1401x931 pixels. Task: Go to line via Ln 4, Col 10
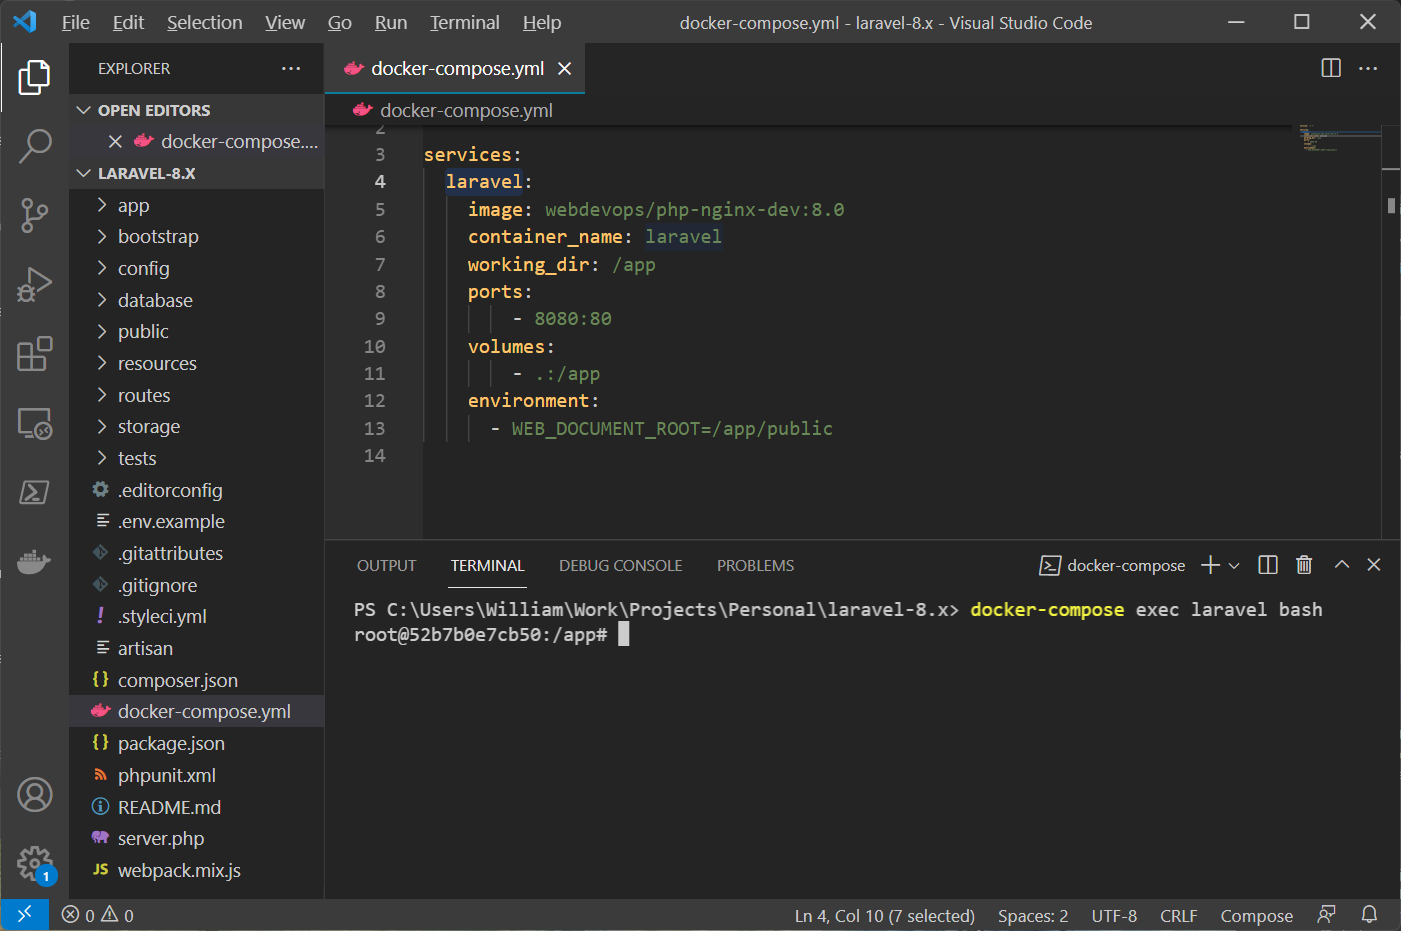[884, 915]
